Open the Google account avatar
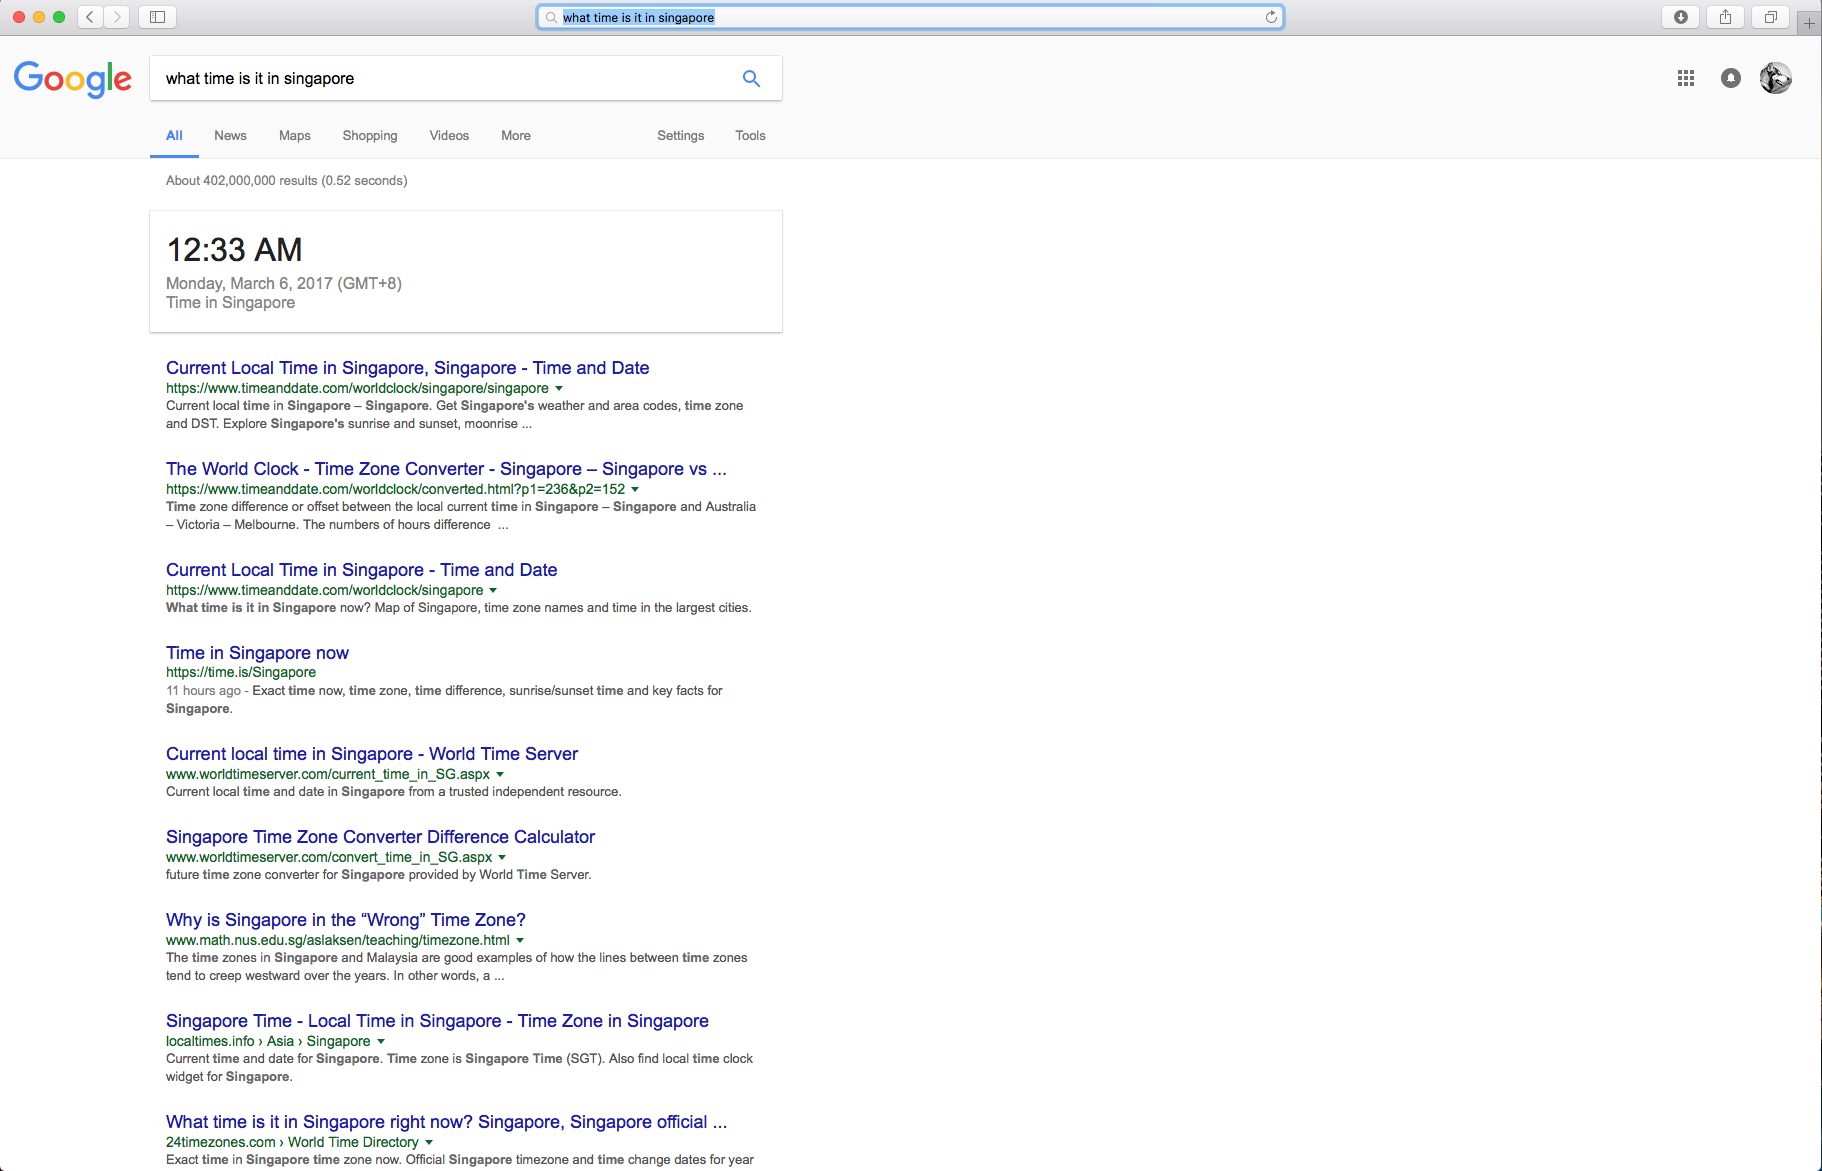This screenshot has width=1822, height=1171. (1776, 78)
